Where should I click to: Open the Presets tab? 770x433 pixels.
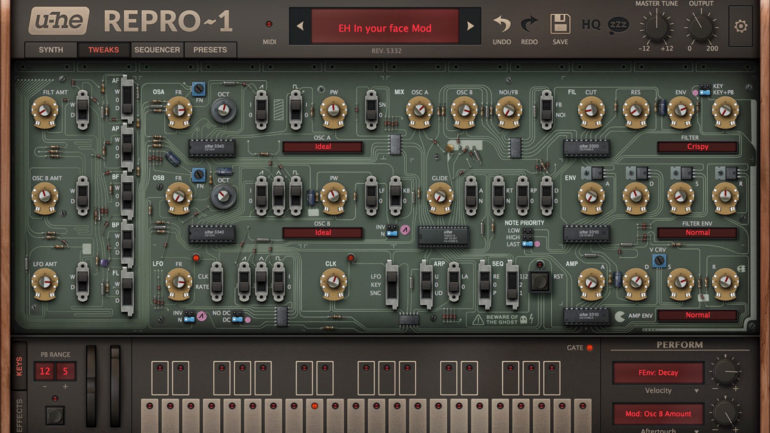[x=211, y=49]
